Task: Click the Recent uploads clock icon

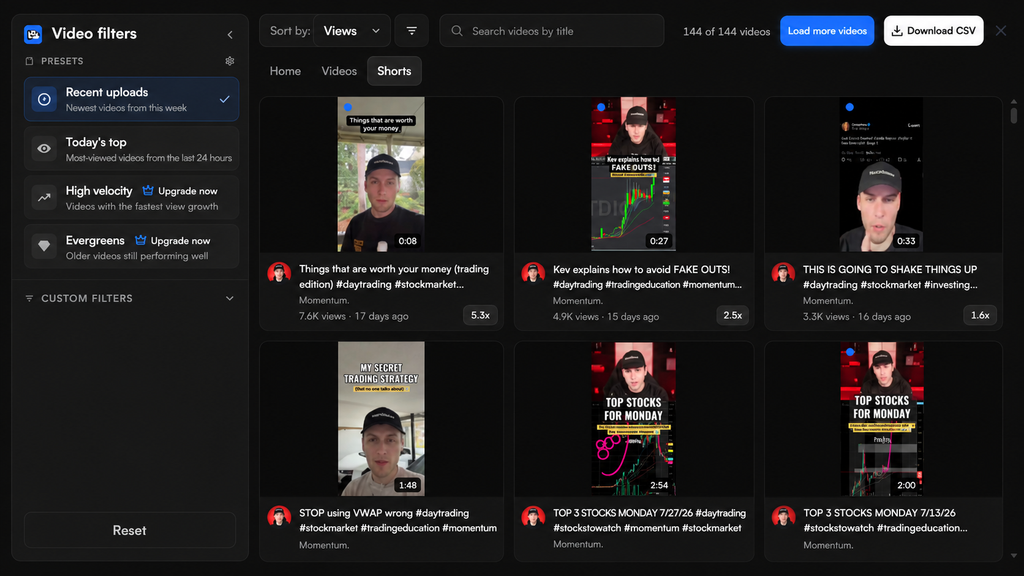Action: click(44, 99)
